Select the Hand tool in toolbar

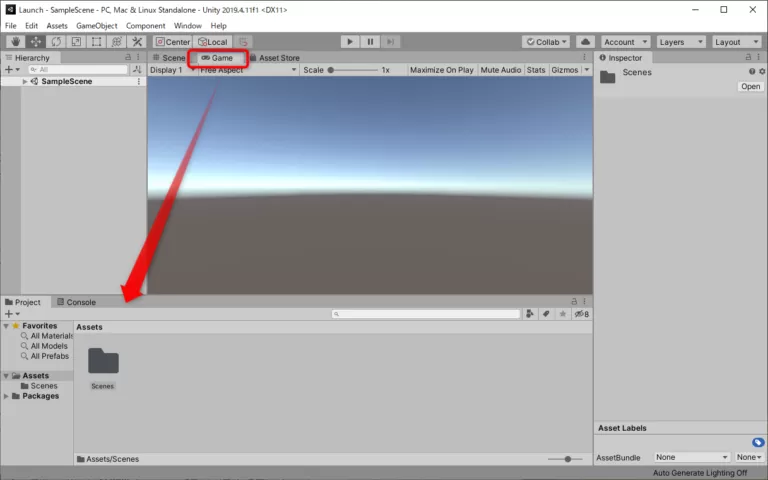tap(15, 42)
